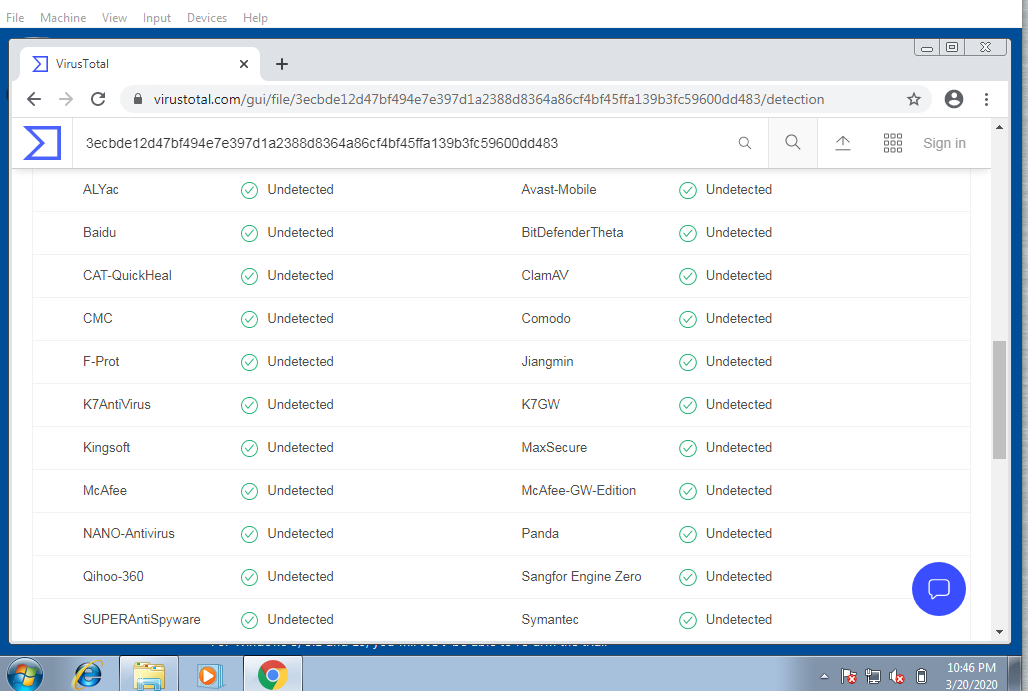Click the F-Prot engine name
The height and width of the screenshot is (691, 1028).
pyautogui.click(x=101, y=361)
